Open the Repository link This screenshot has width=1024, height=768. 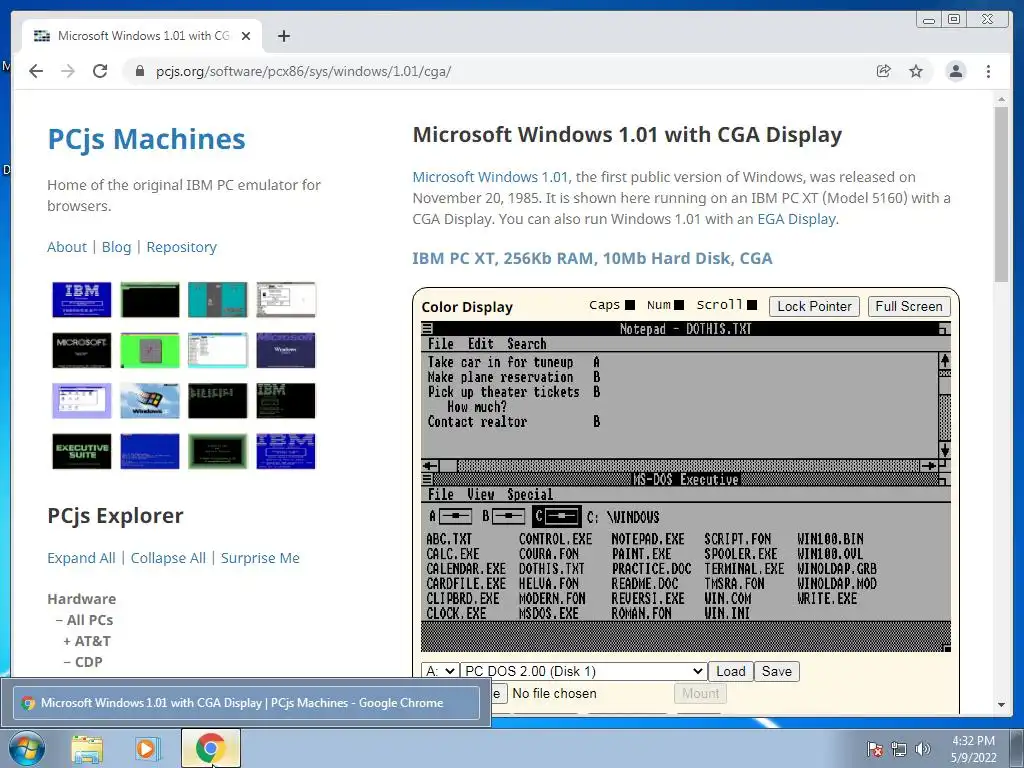pyautogui.click(x=182, y=247)
